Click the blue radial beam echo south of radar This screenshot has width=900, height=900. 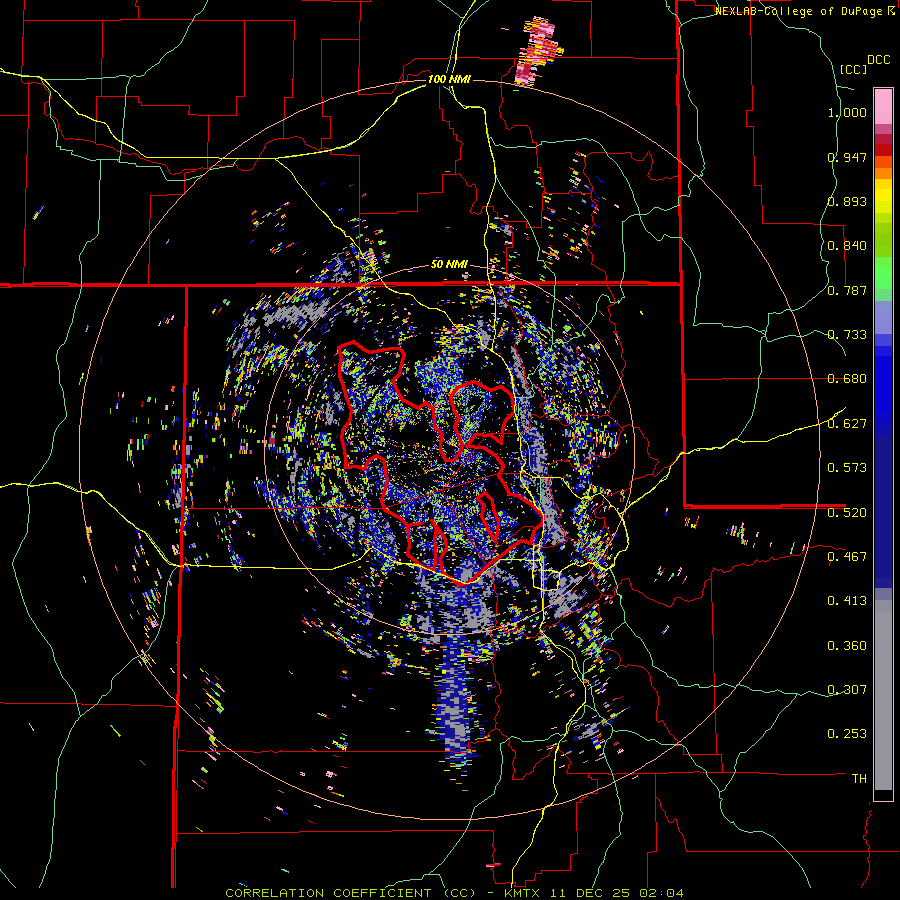(x=457, y=703)
